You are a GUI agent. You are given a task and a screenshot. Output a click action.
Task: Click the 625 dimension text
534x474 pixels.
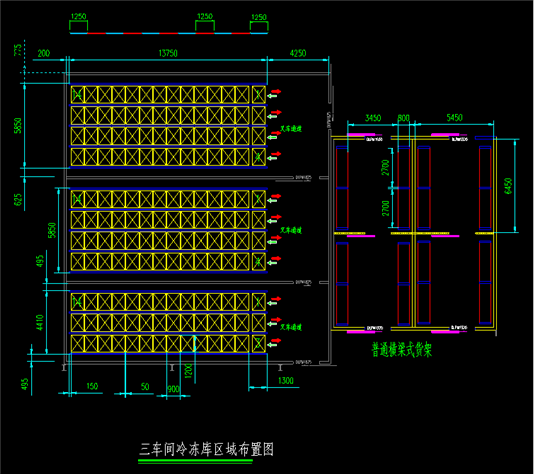(18, 200)
